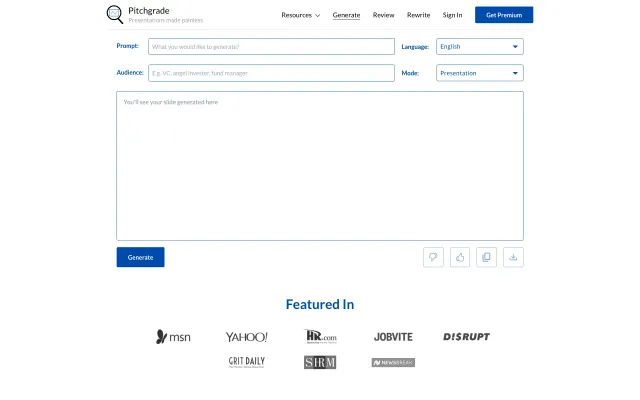
Task: Click the HR.com featured logo
Action: click(320, 337)
